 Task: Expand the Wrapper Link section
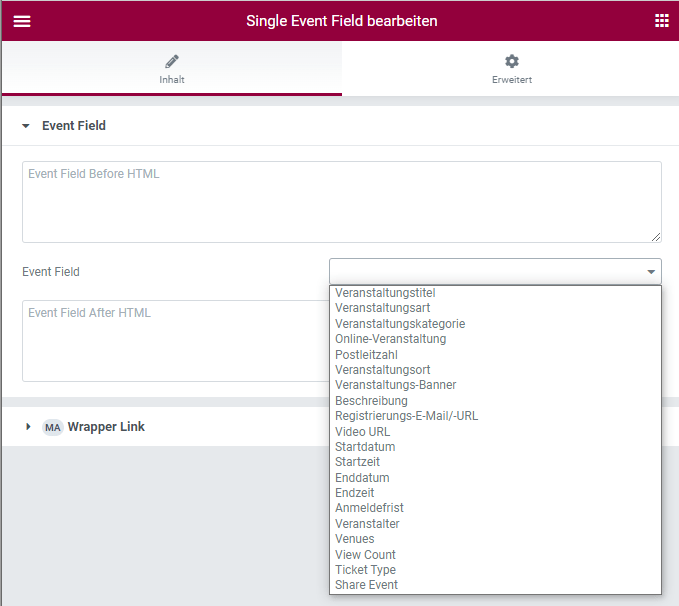point(28,427)
